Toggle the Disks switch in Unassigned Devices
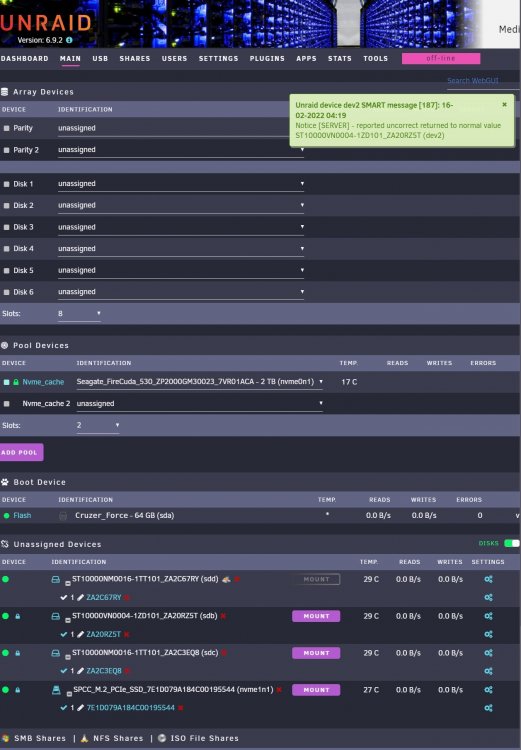 (511, 543)
